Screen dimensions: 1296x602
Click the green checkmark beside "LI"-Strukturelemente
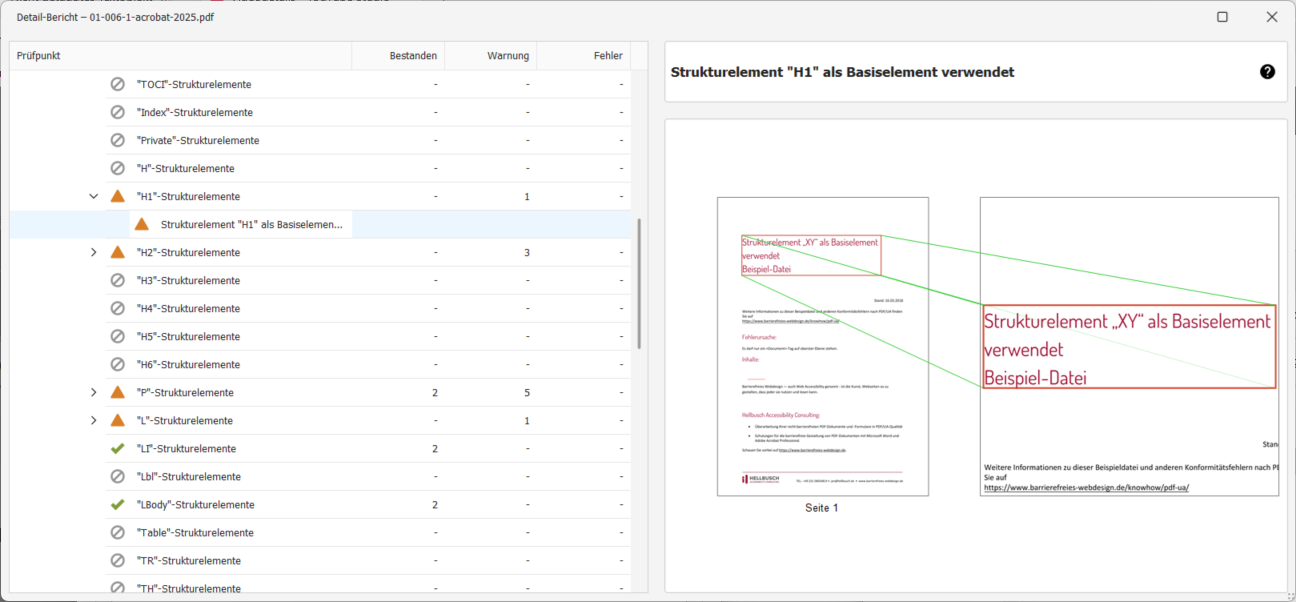(x=117, y=448)
